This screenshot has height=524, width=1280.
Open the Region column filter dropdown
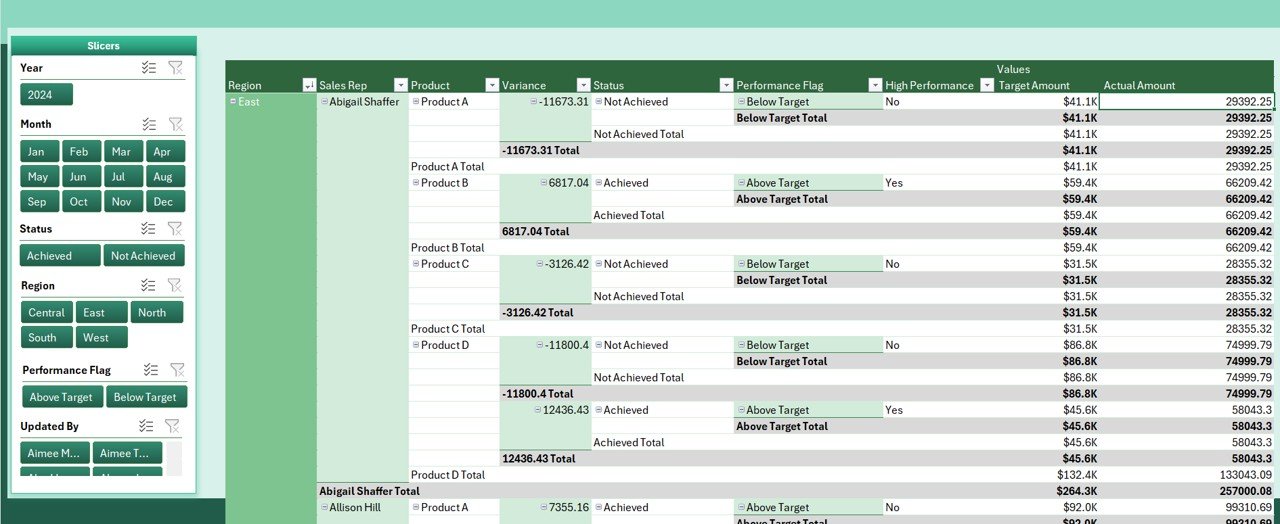click(309, 86)
